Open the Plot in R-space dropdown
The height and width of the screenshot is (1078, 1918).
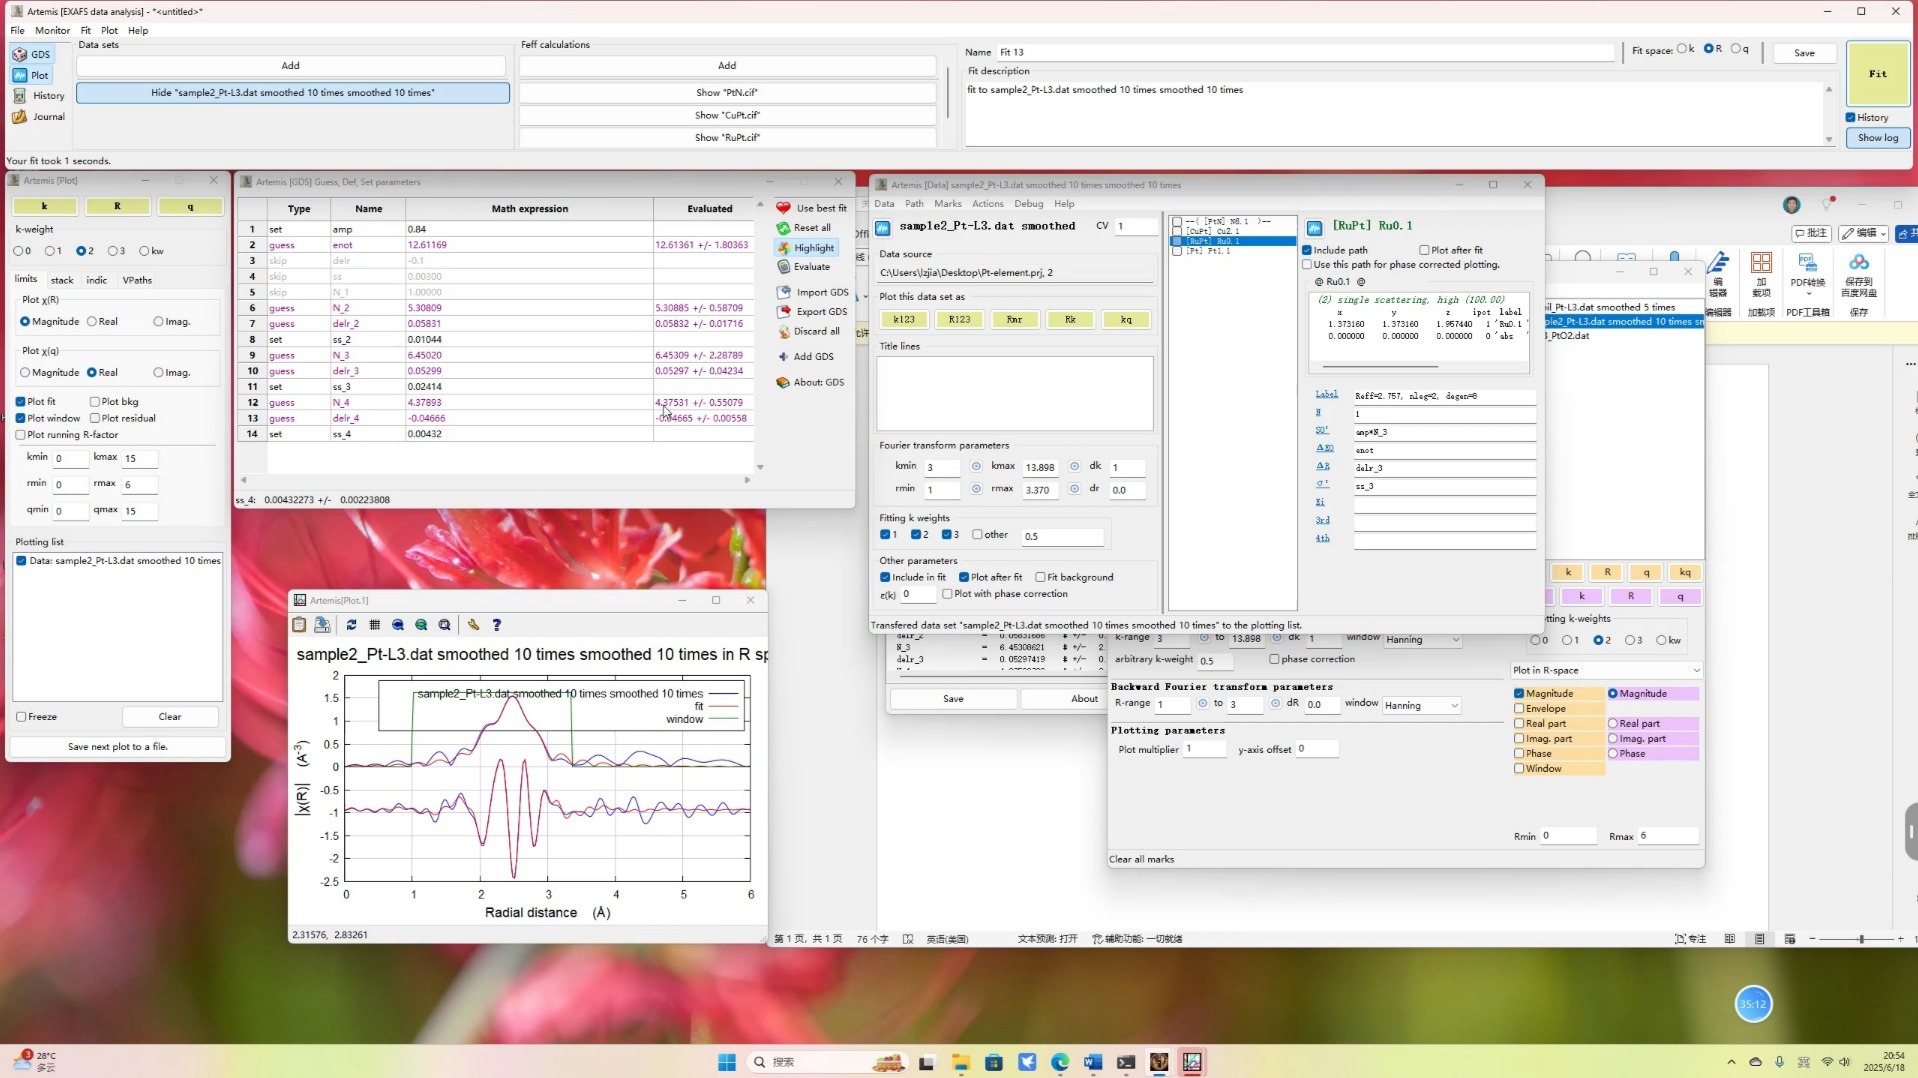(x=1605, y=670)
